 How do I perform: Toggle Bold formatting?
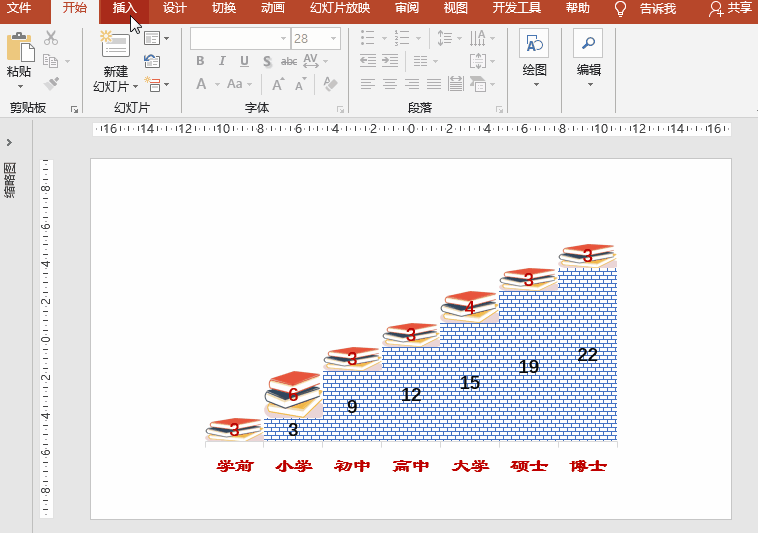coord(200,61)
